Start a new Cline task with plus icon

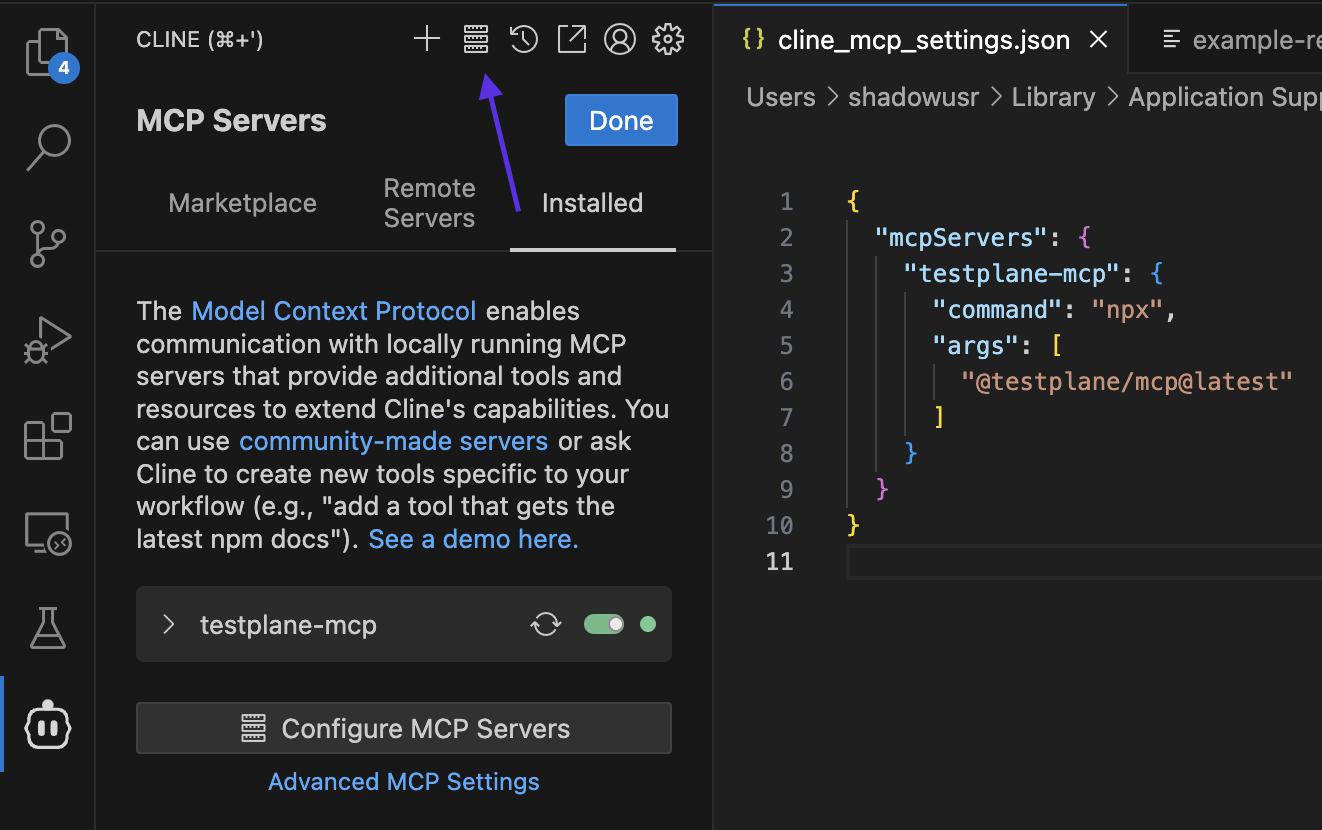click(427, 40)
